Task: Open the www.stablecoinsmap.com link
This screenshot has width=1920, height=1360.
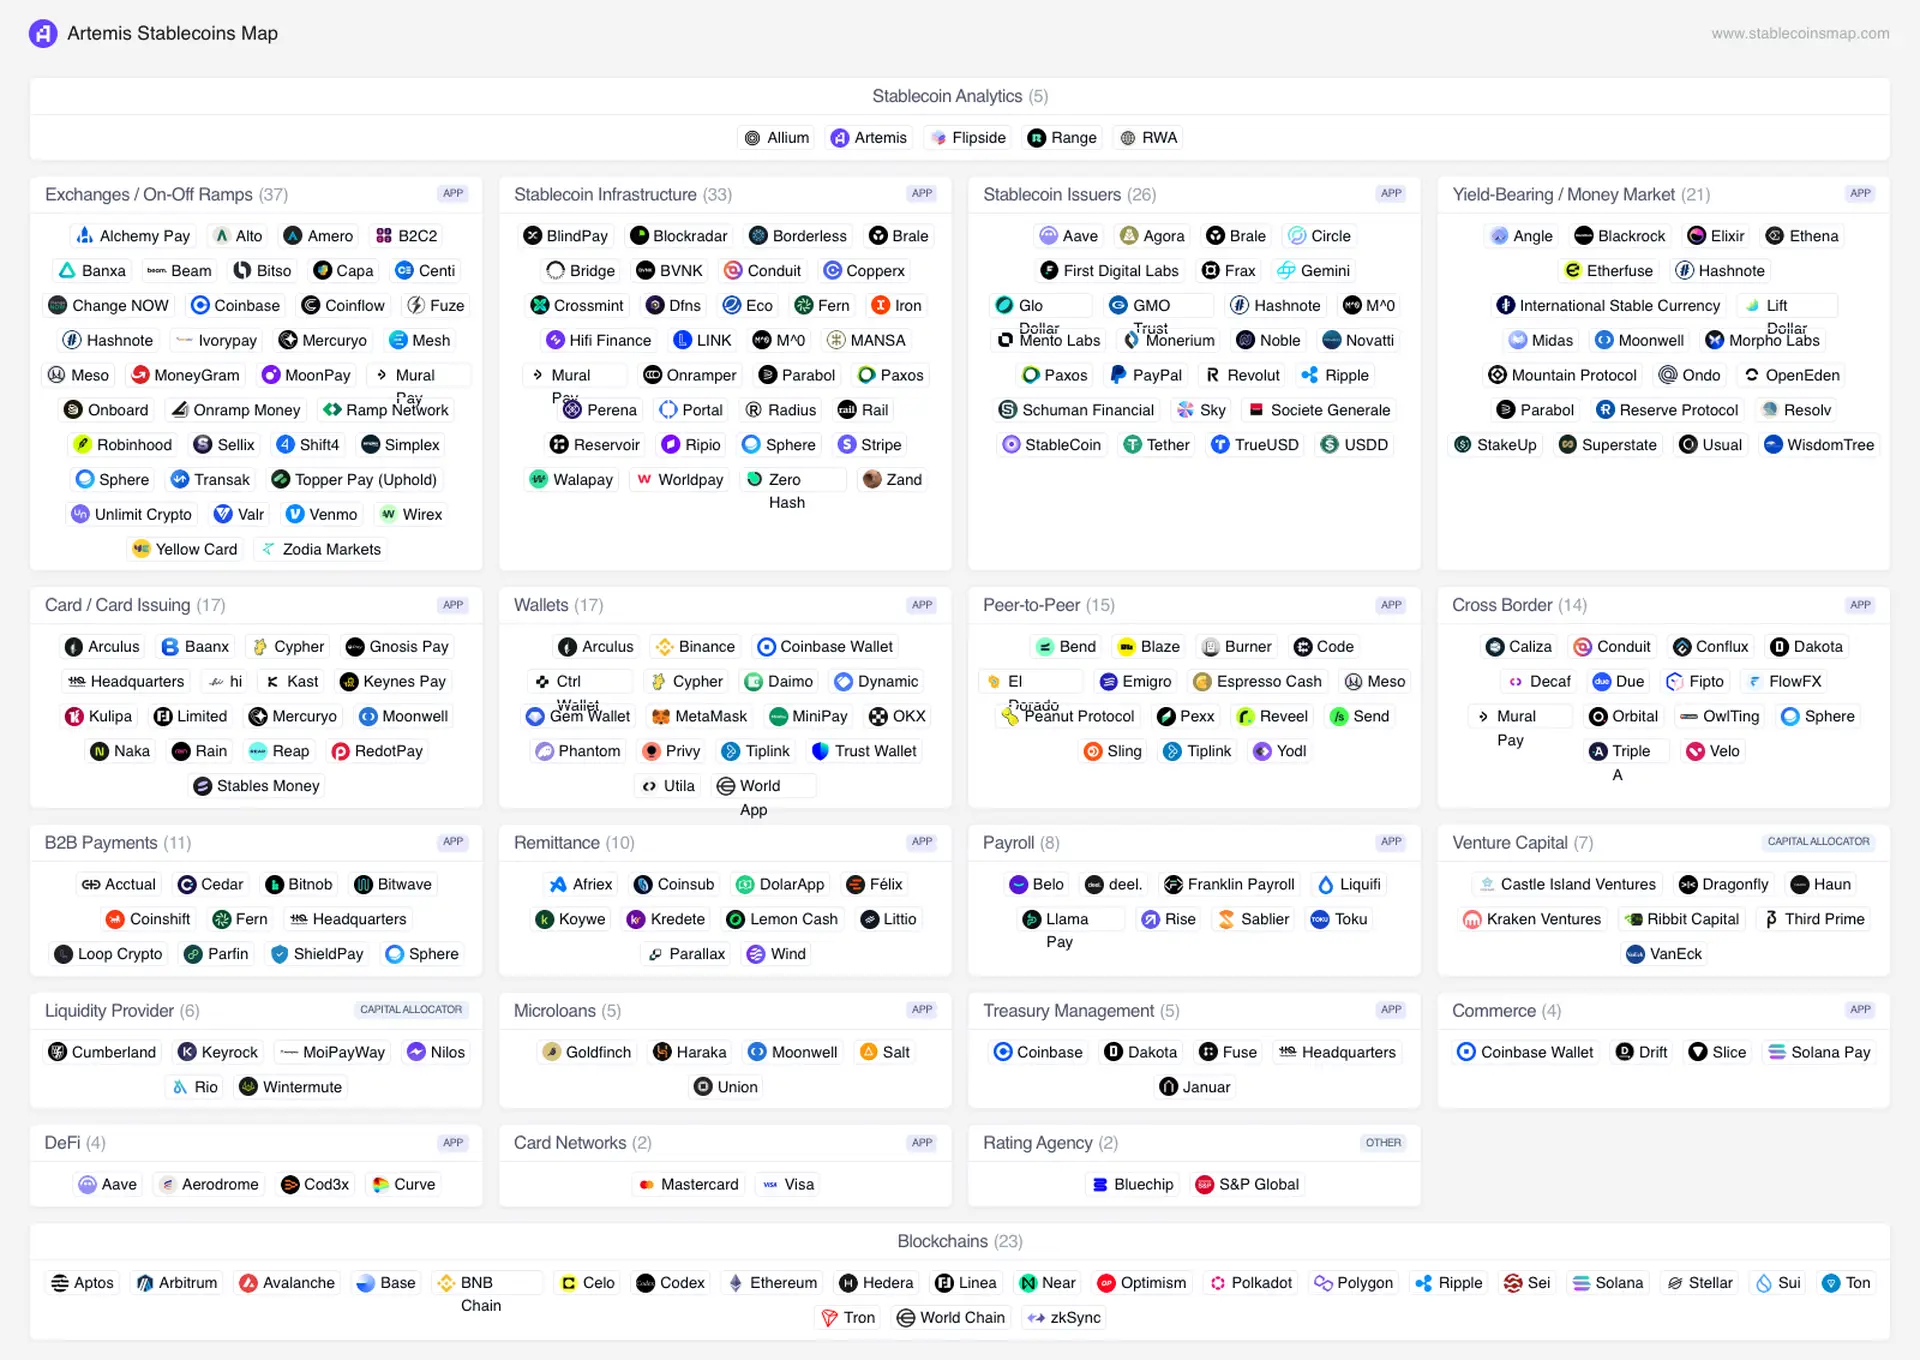Action: coord(1800,33)
